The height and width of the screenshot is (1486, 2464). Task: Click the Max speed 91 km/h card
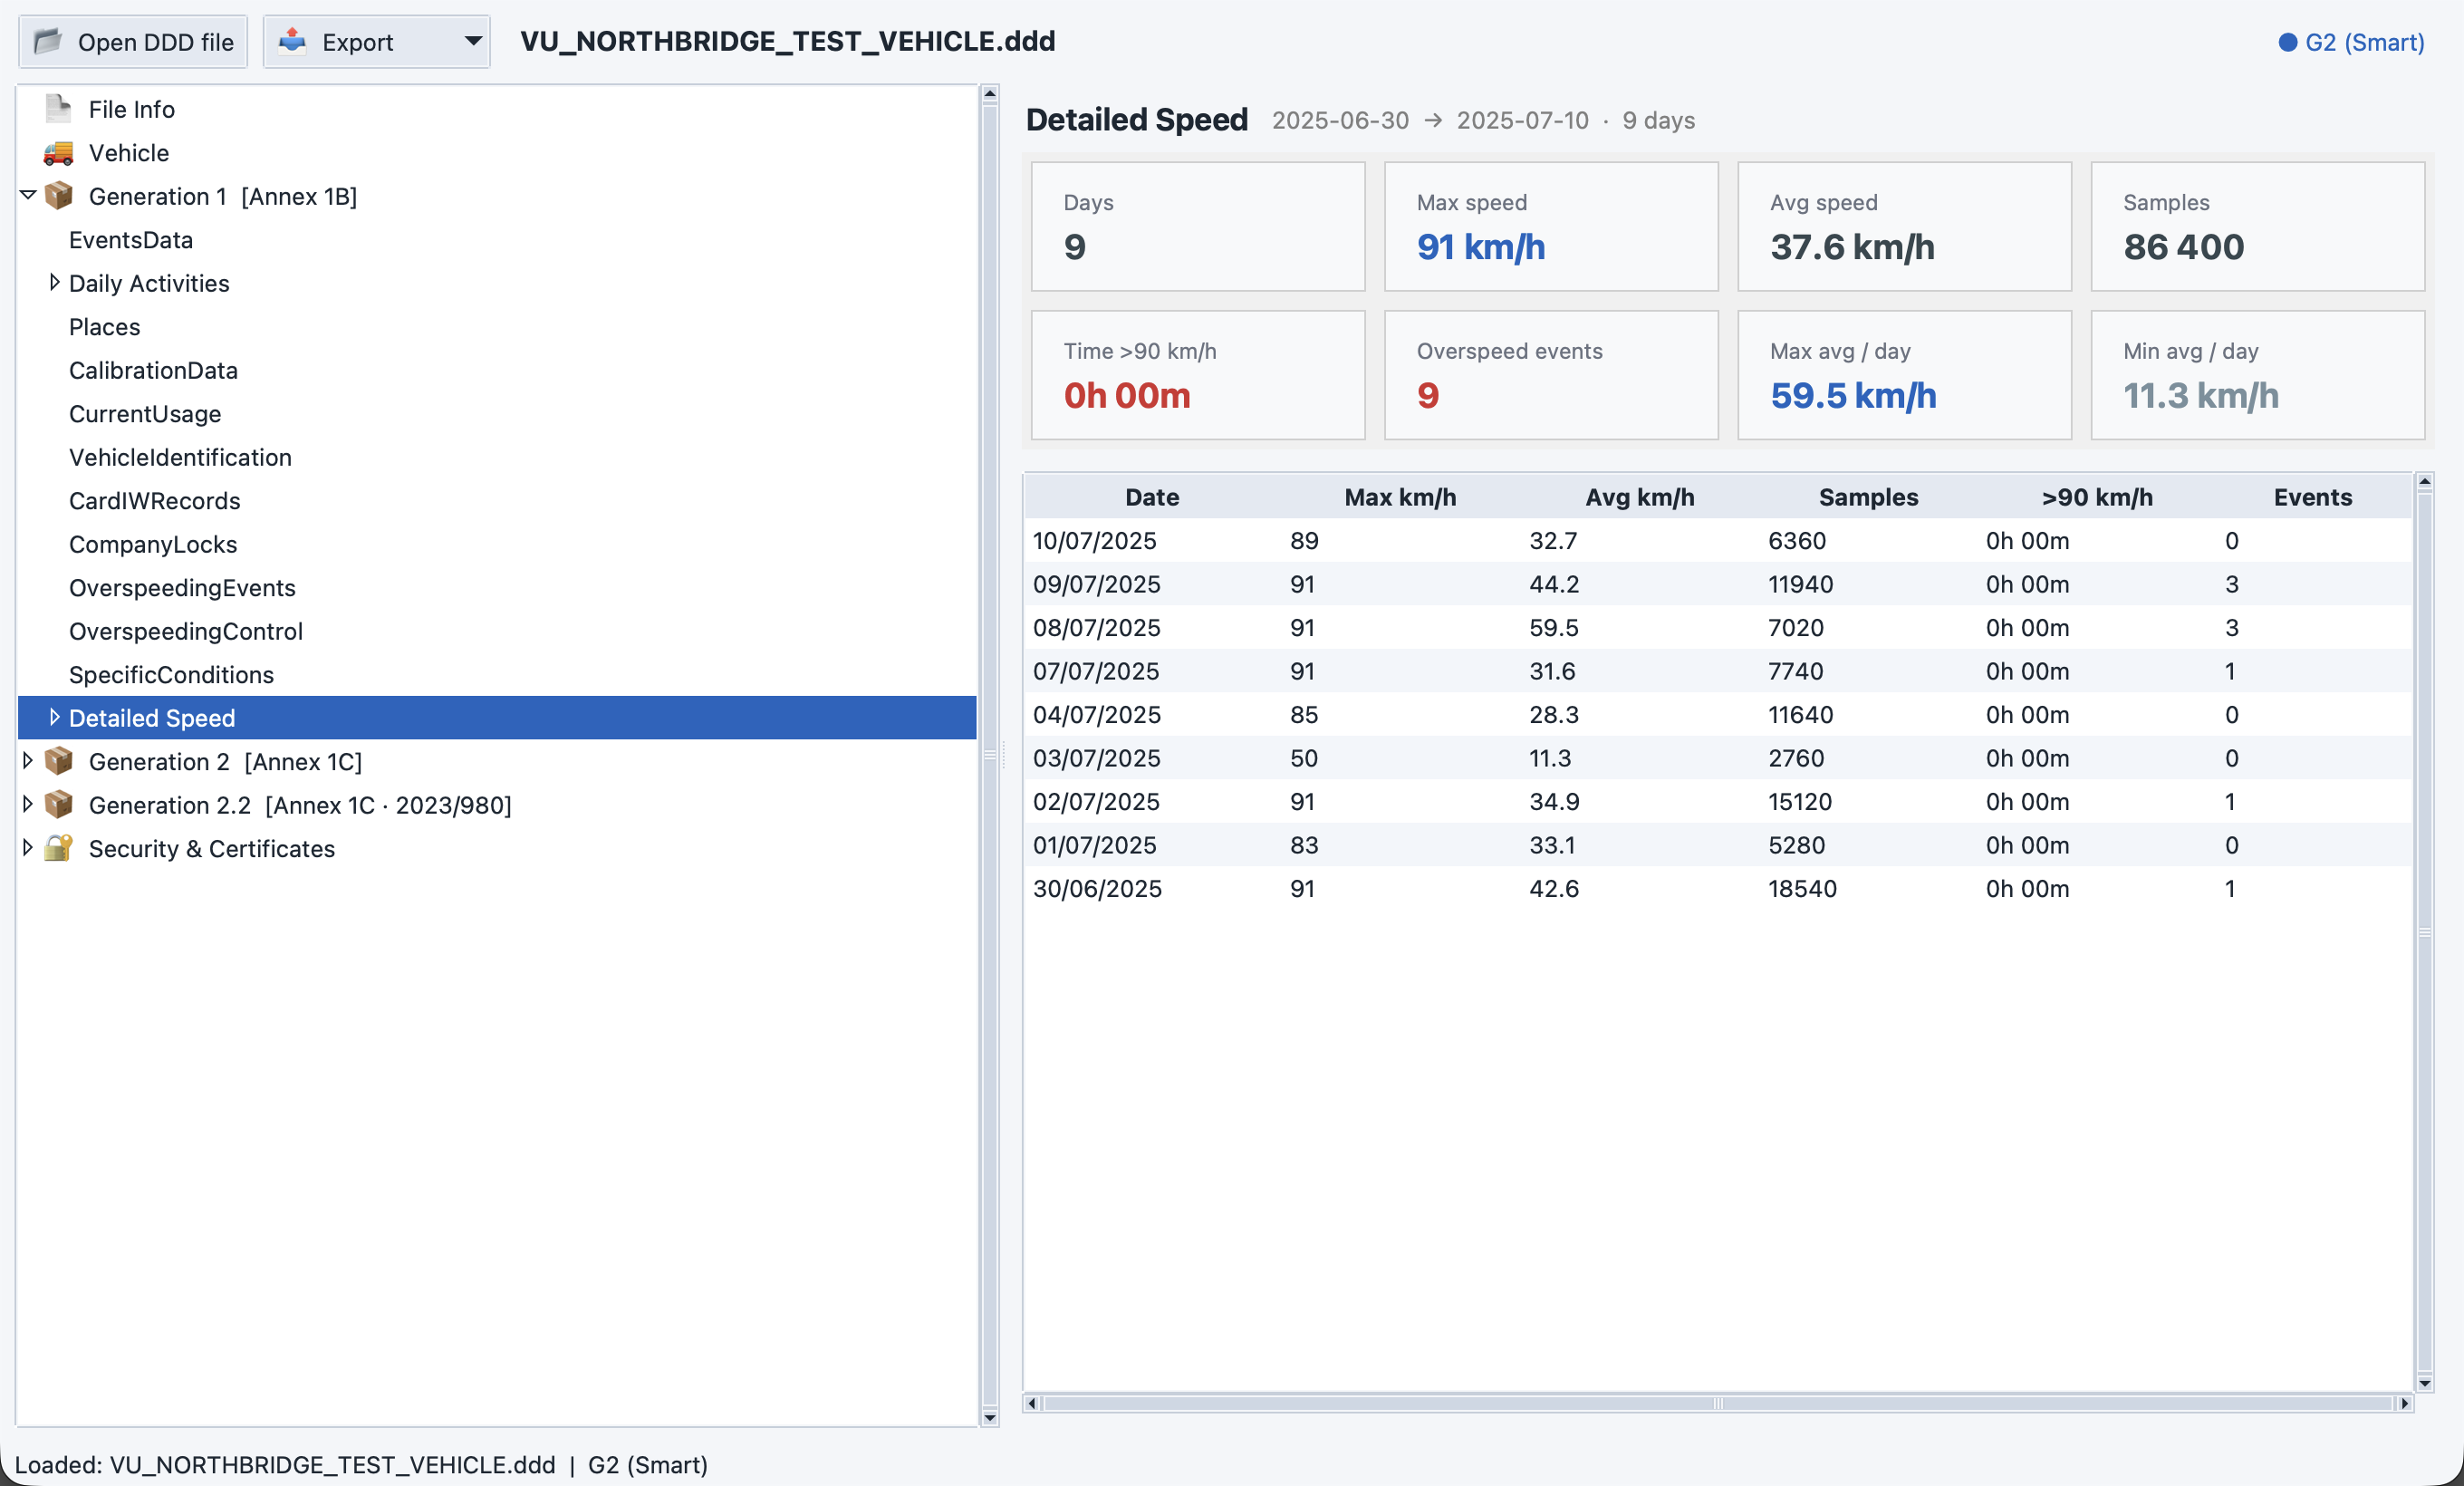1551,227
